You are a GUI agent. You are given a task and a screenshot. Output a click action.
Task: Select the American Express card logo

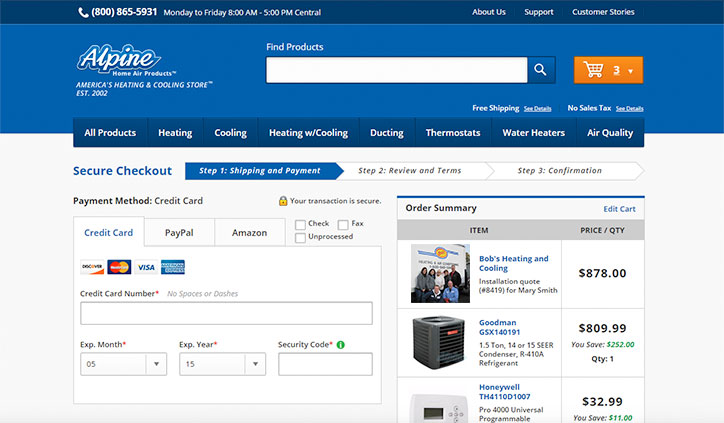(x=173, y=267)
